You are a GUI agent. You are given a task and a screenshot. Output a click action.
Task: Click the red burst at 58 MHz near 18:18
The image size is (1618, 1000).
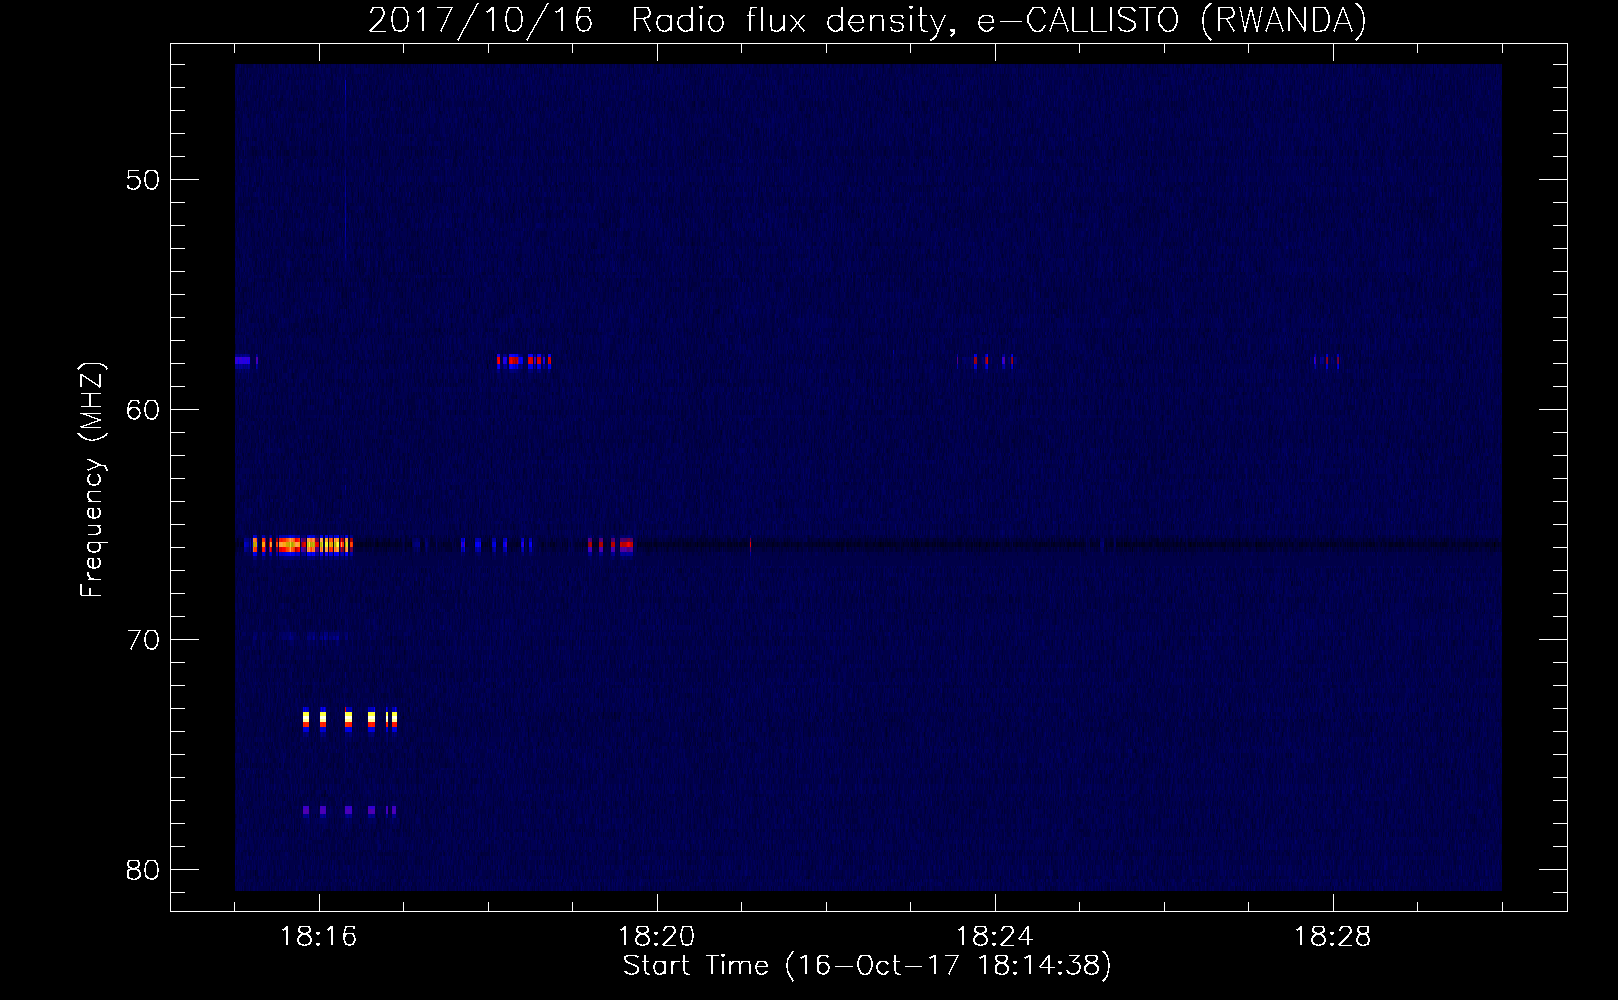pyautogui.click(x=524, y=361)
